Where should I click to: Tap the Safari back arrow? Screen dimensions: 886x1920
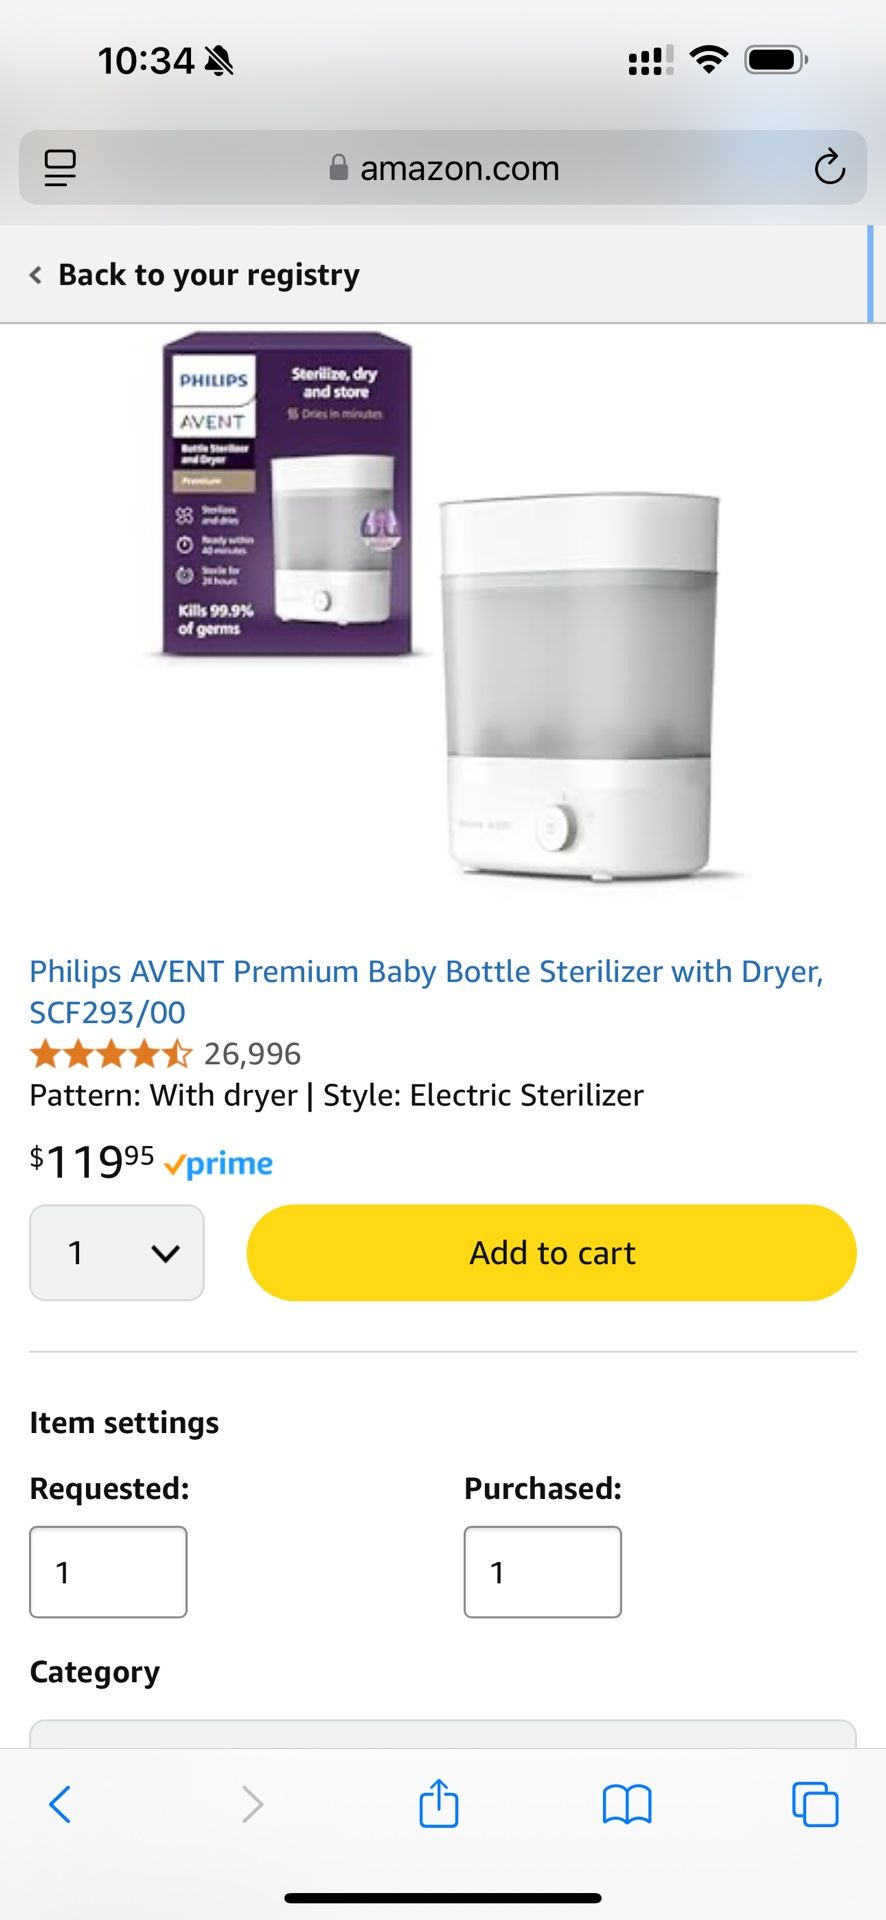coord(60,1805)
